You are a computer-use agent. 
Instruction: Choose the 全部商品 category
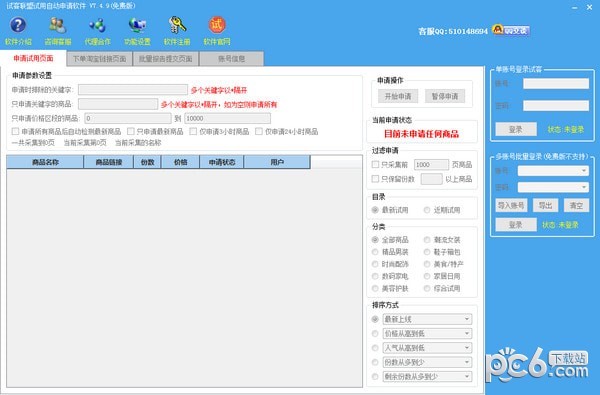375,240
